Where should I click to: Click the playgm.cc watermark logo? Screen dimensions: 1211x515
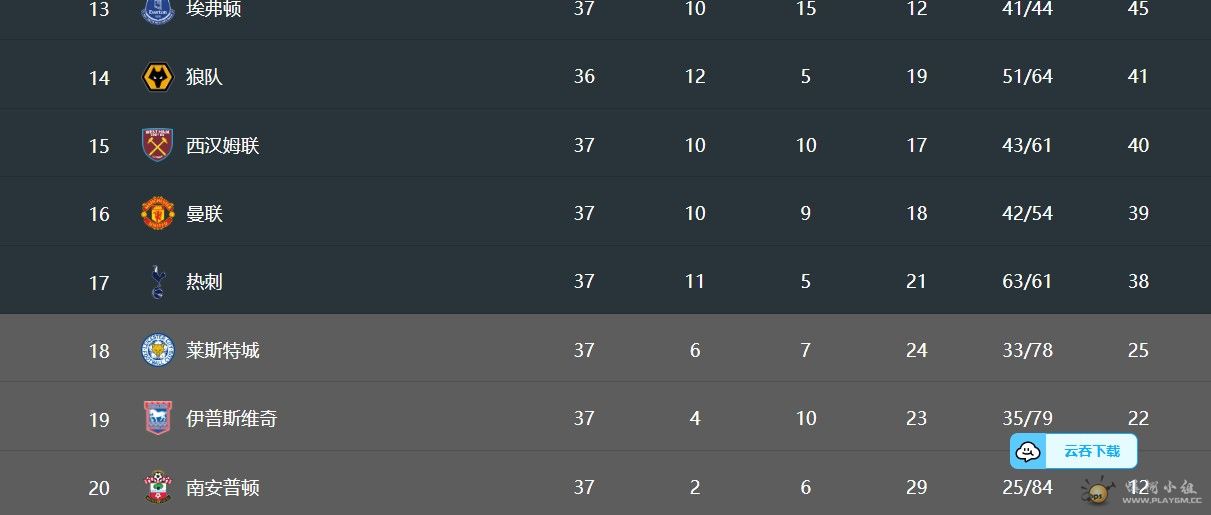coord(1142,490)
